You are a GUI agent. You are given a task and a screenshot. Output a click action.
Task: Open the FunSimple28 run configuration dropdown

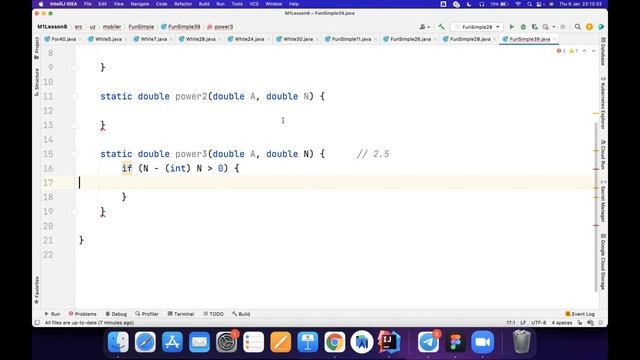[476, 27]
